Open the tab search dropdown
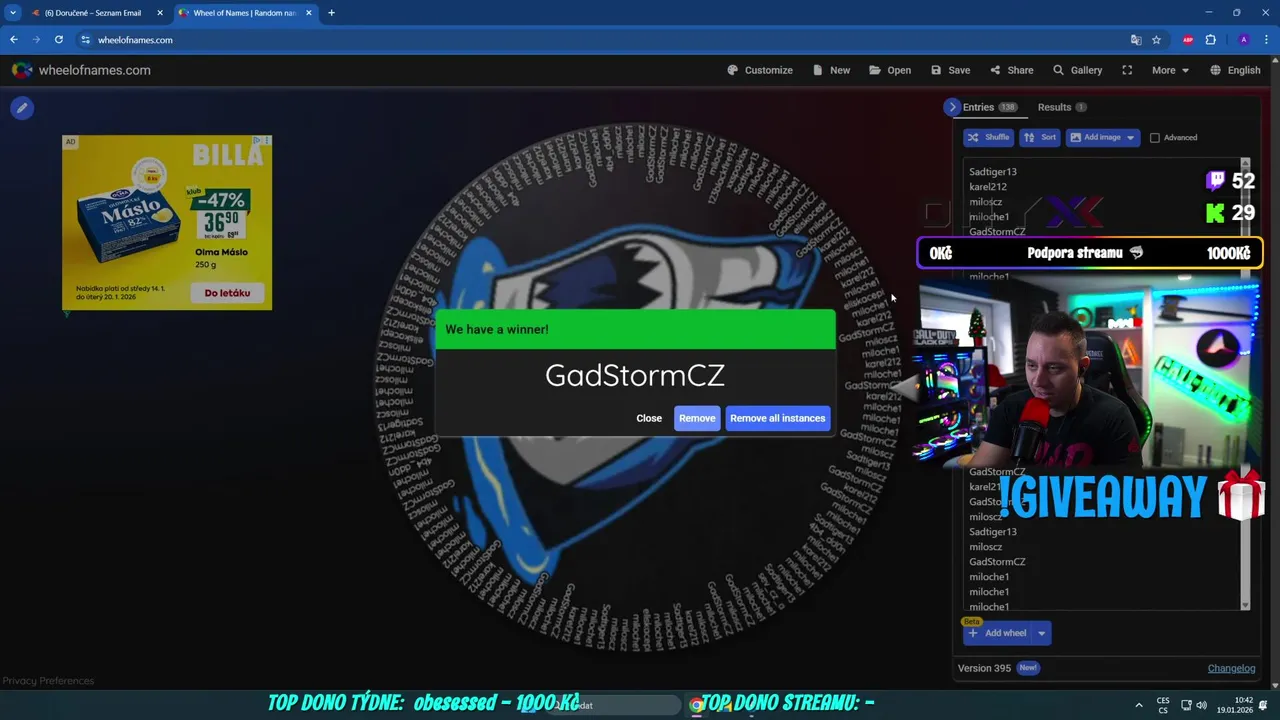 [x=13, y=13]
